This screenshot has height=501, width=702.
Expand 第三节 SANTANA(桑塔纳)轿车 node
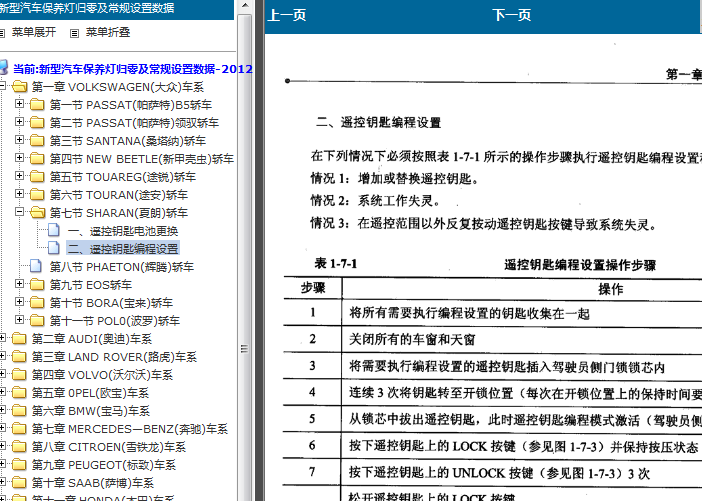point(19,139)
